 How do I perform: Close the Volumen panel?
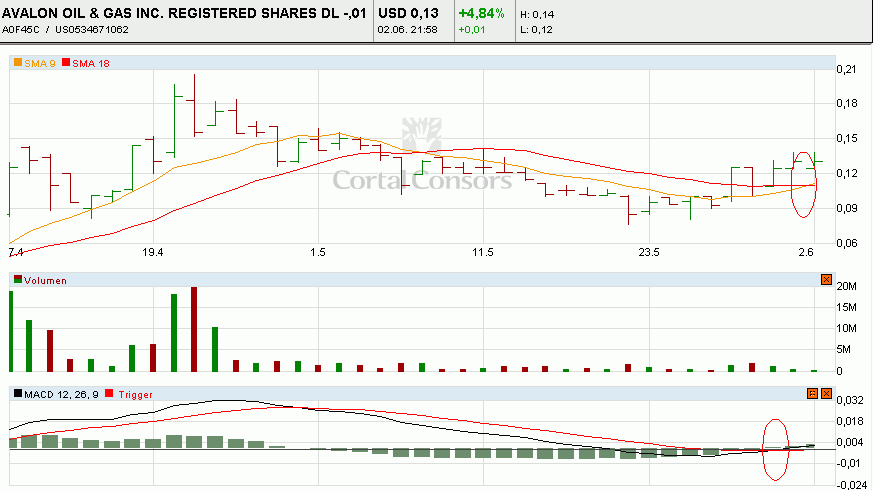(x=825, y=280)
